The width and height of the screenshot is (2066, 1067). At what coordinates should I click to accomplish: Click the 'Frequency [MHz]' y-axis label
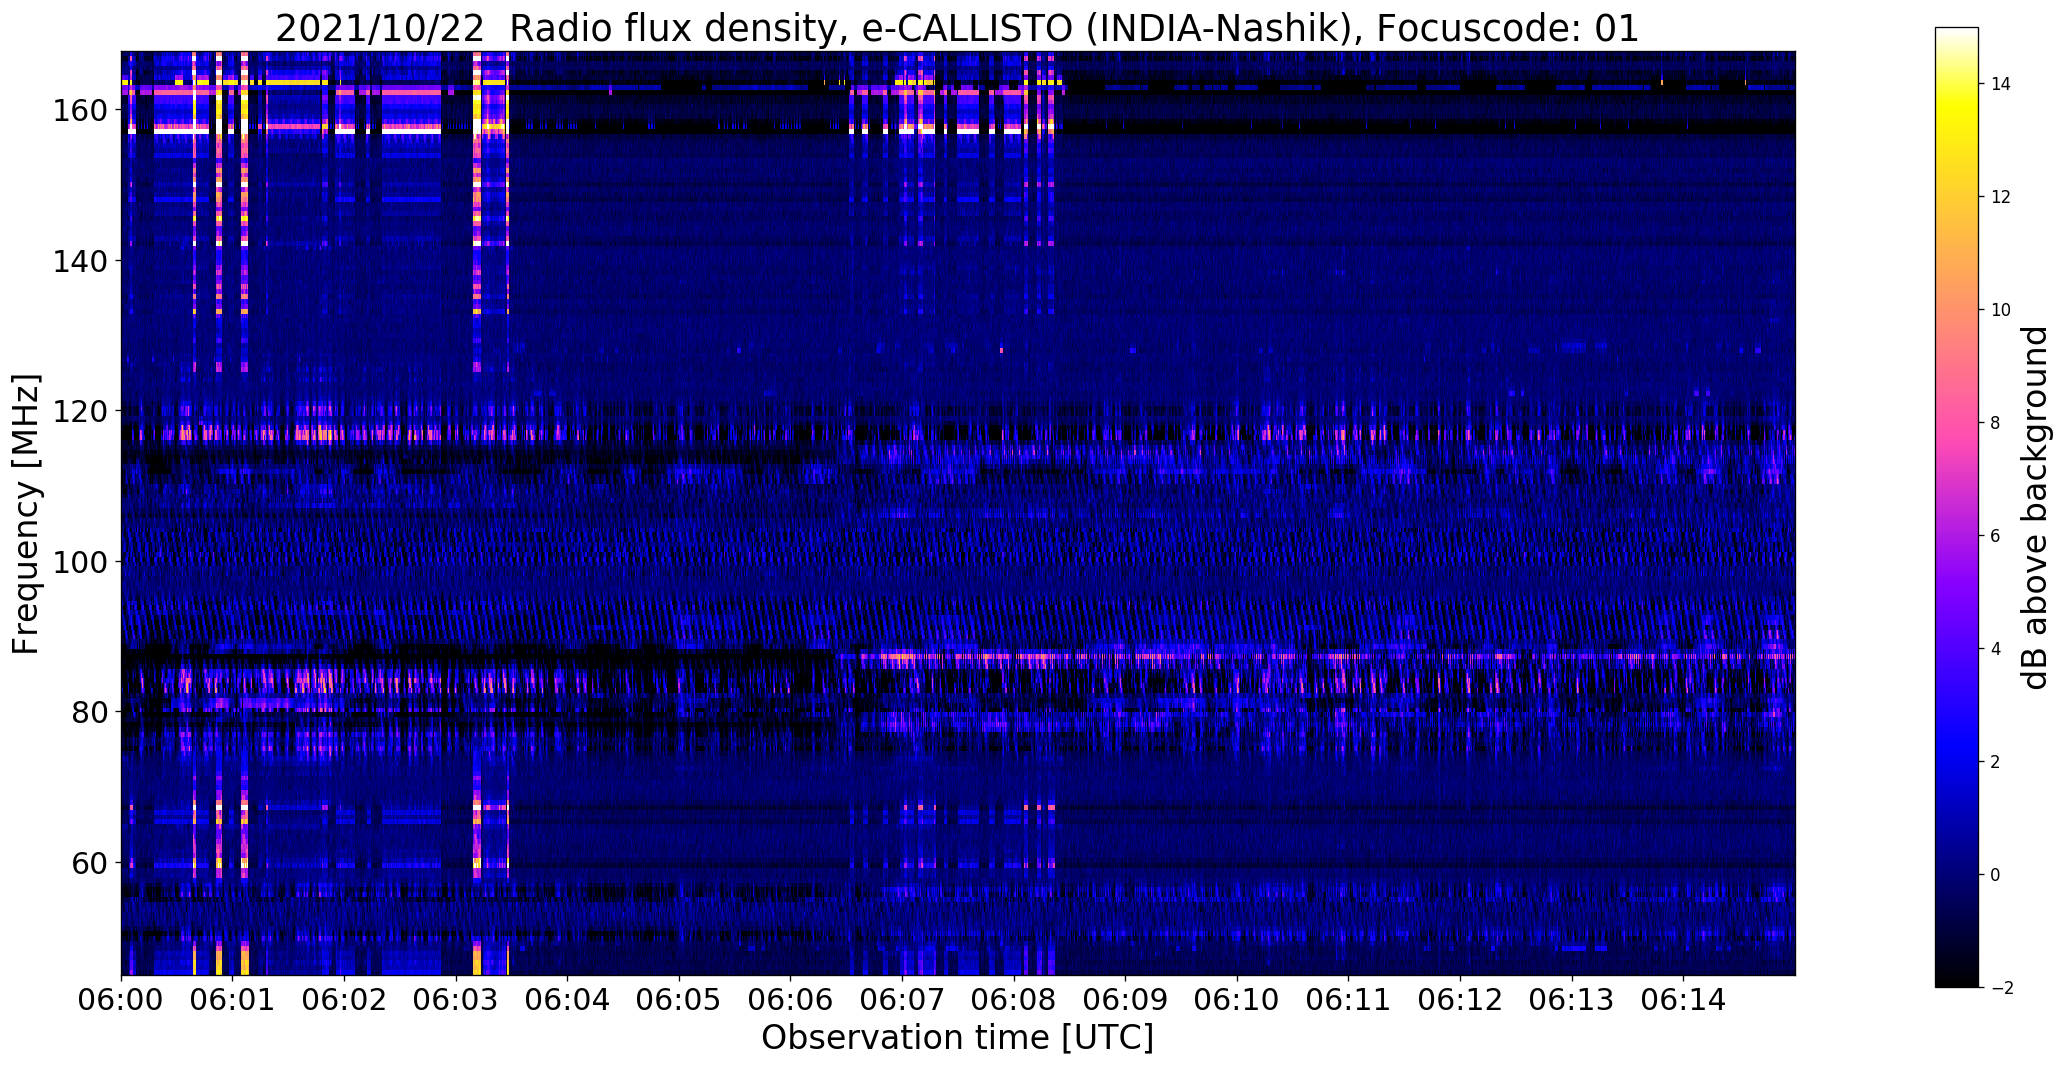(26, 514)
